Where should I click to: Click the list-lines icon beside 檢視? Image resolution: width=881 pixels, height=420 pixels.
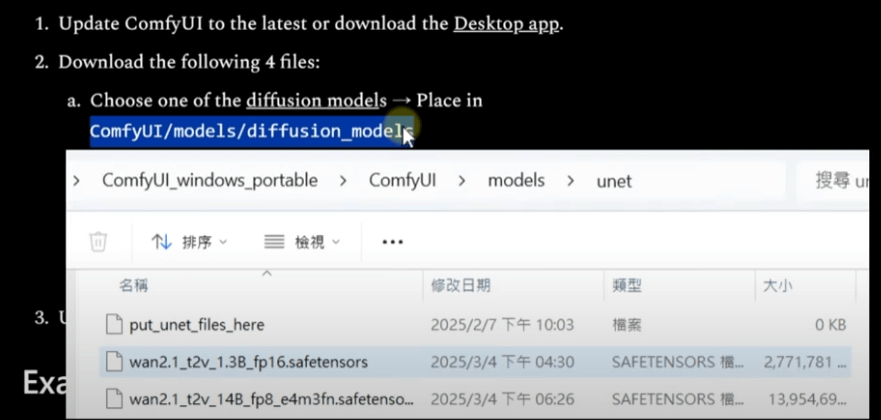click(x=274, y=242)
